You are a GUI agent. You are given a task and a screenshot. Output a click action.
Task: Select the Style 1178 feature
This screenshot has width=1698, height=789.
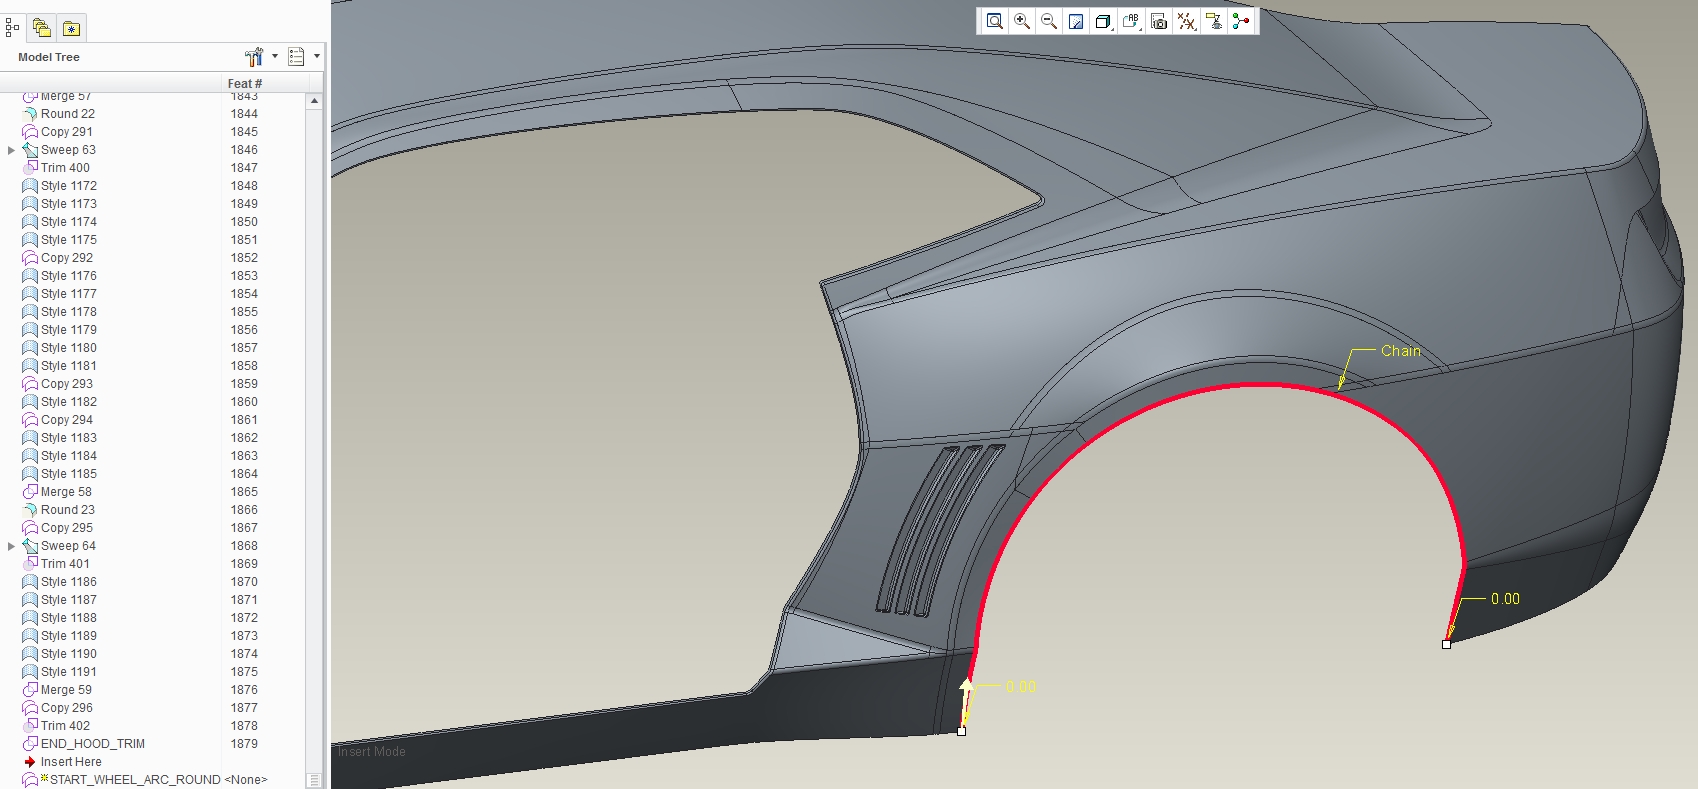point(69,312)
